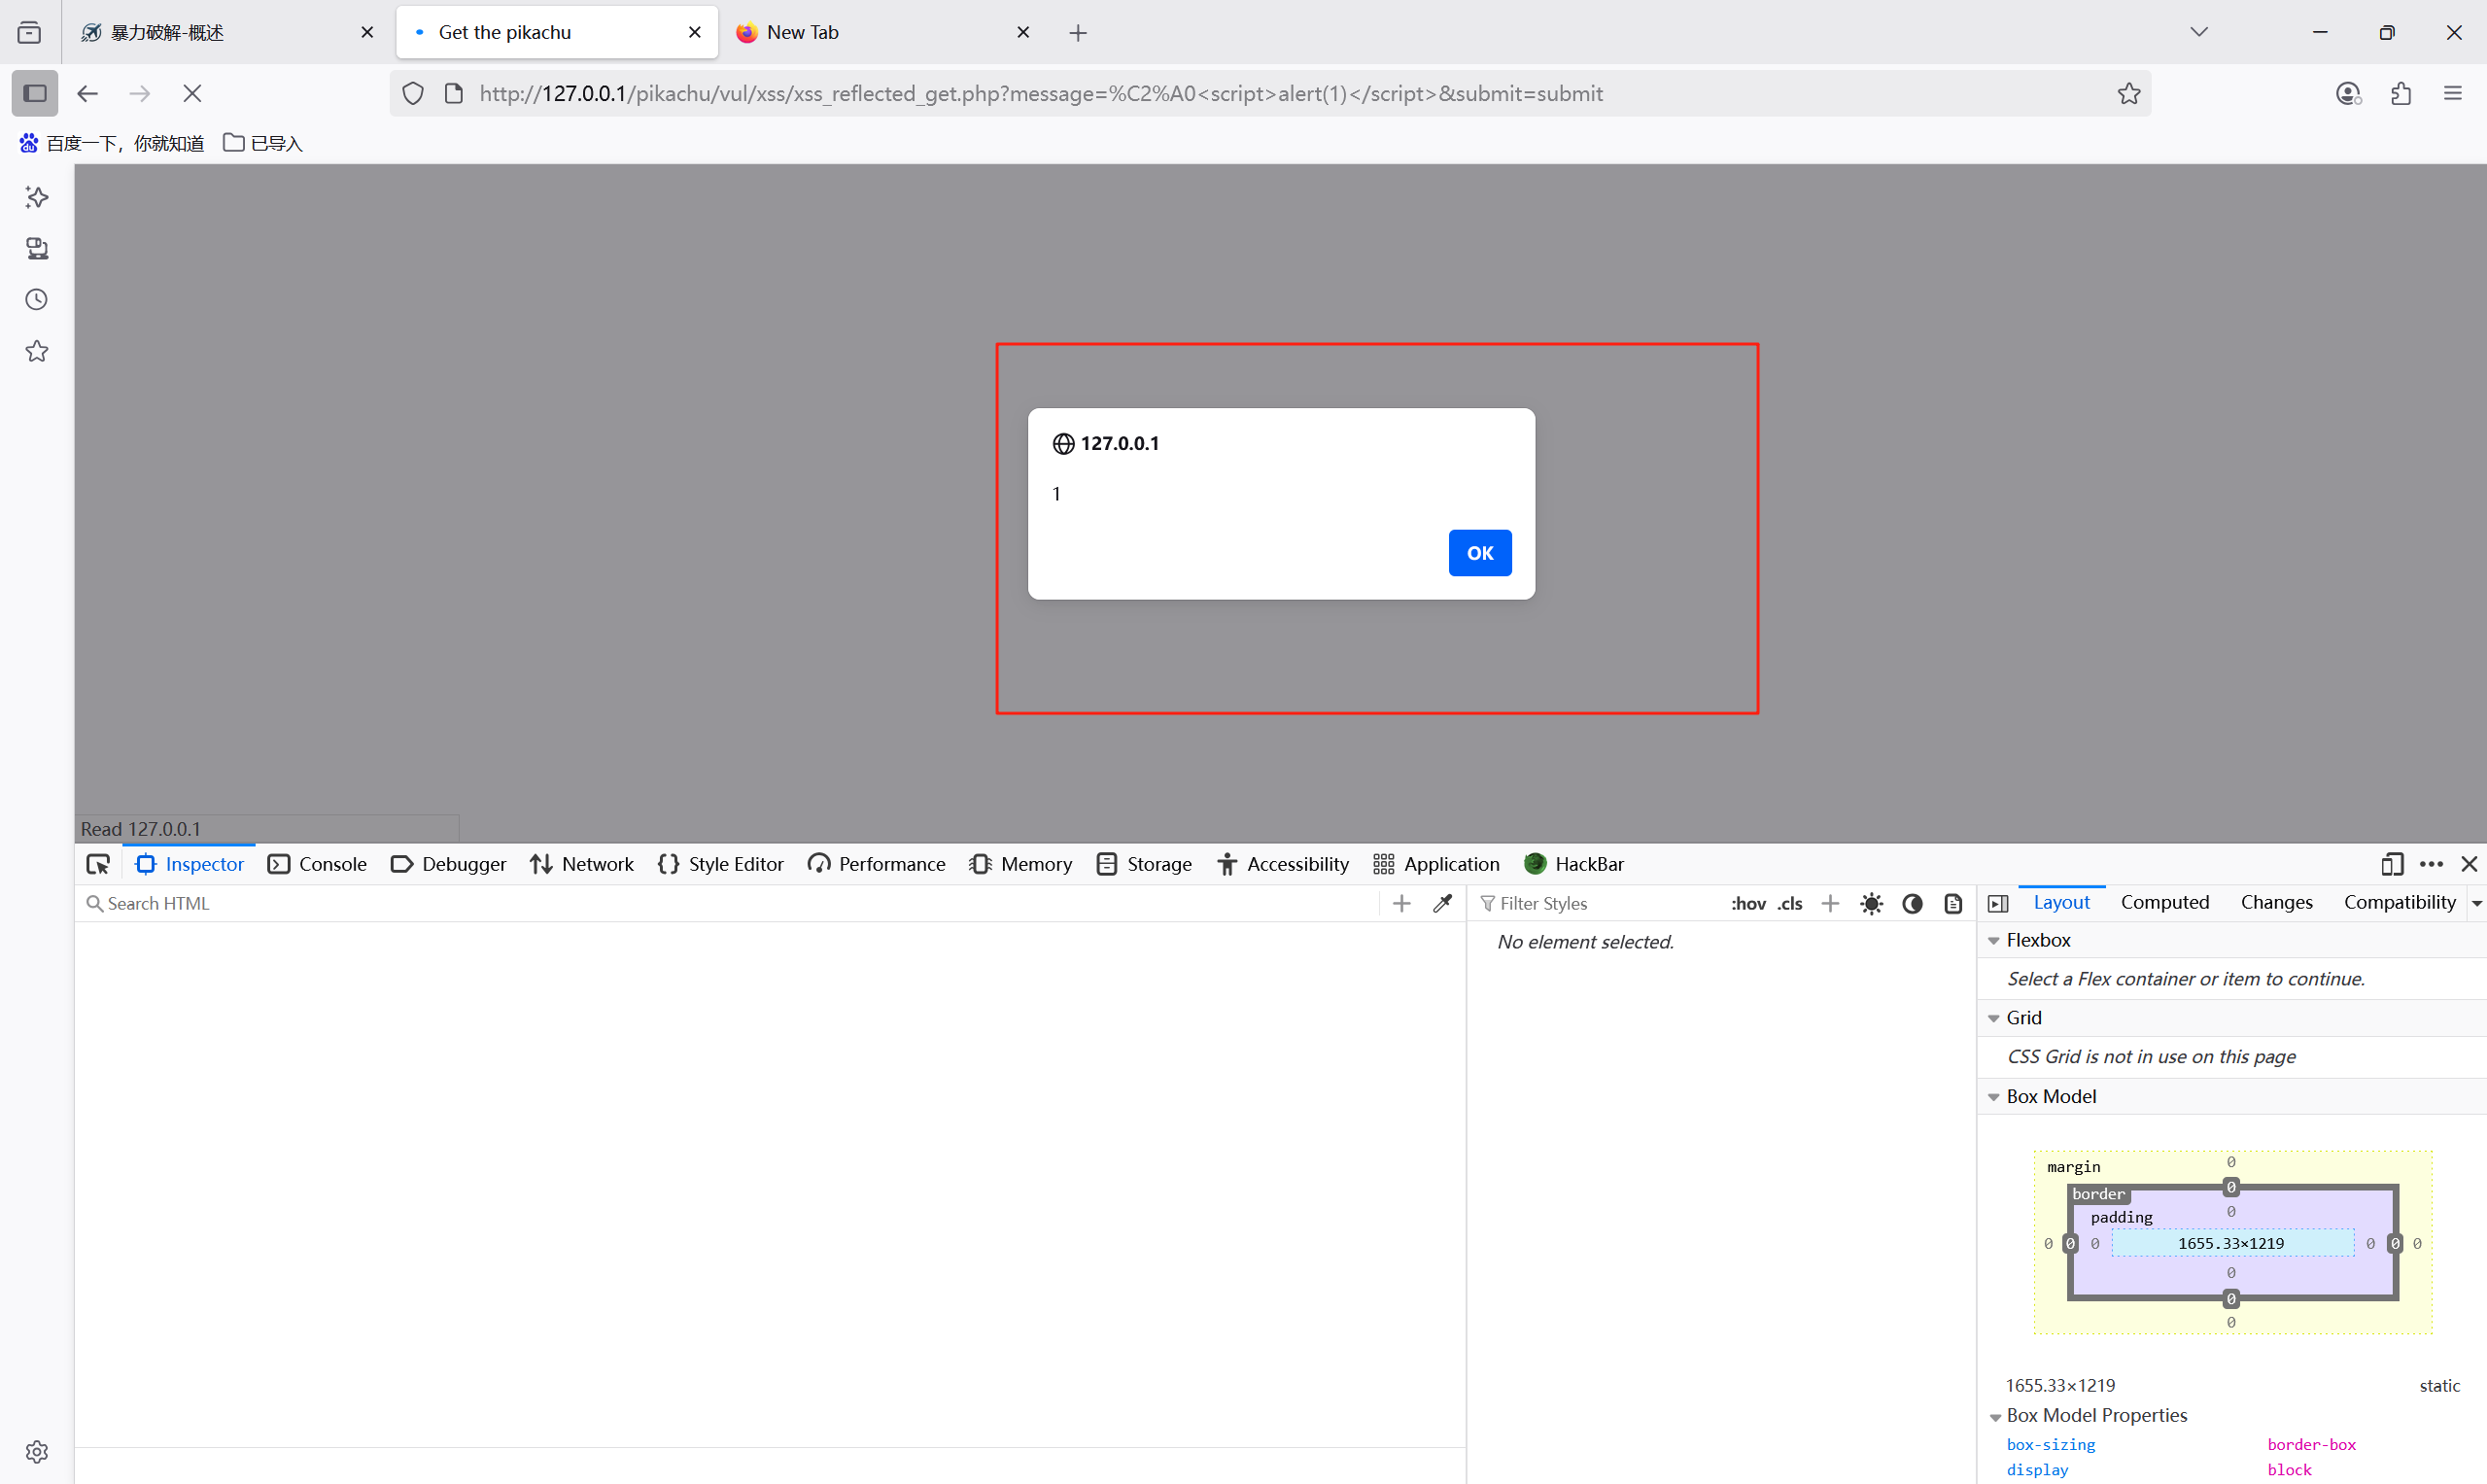Create a new node with plus icon

pos(1402,904)
